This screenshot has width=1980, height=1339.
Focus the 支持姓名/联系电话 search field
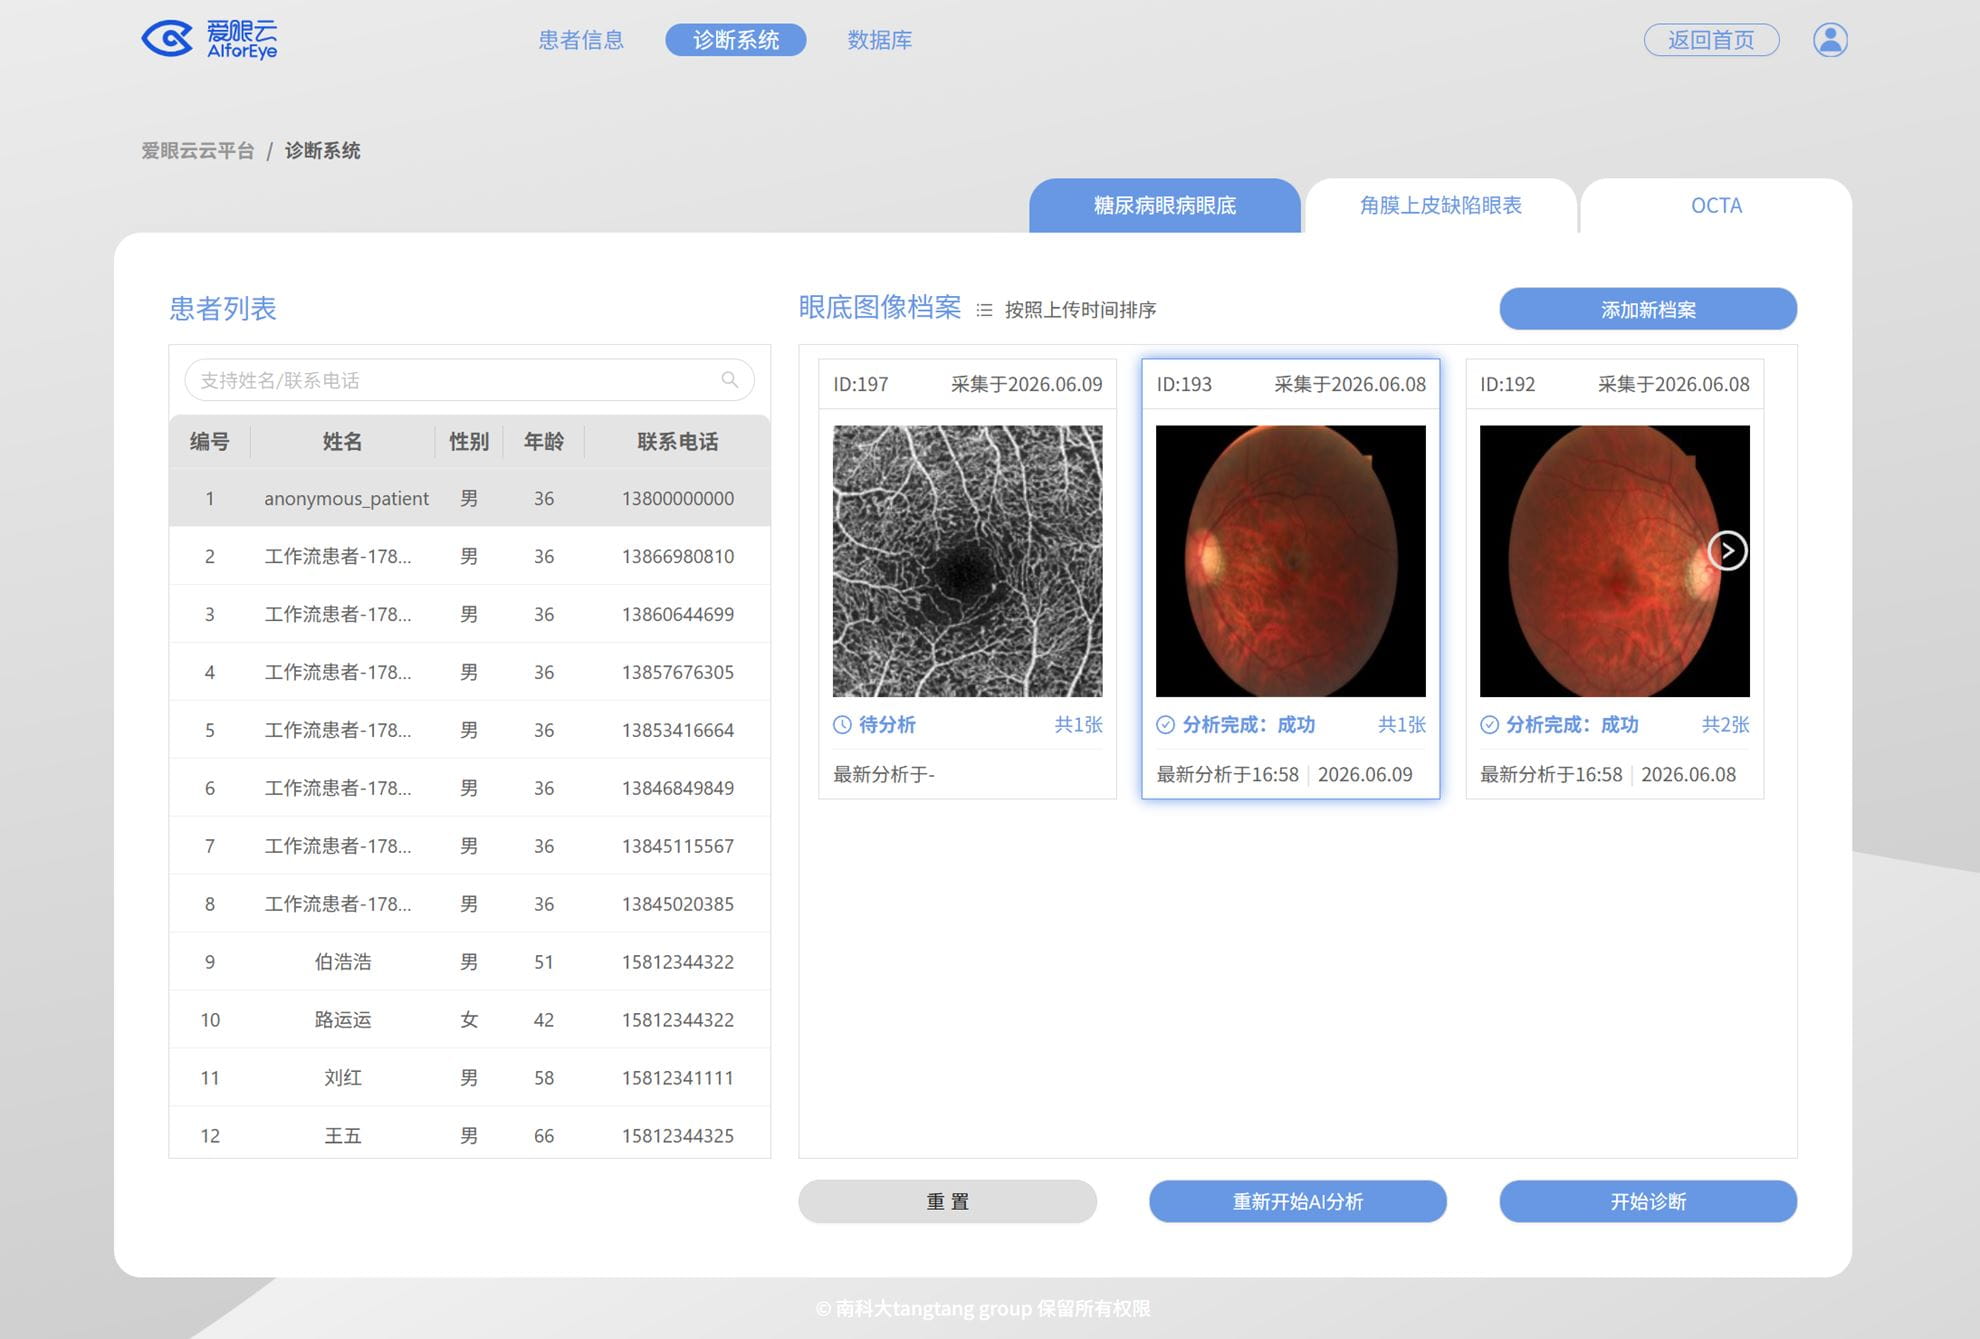point(469,380)
